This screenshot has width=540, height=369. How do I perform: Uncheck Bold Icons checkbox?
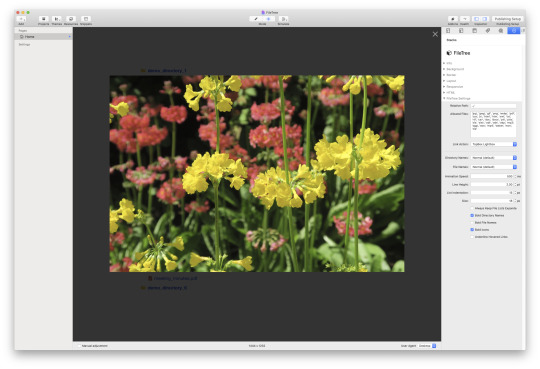pyautogui.click(x=472, y=229)
